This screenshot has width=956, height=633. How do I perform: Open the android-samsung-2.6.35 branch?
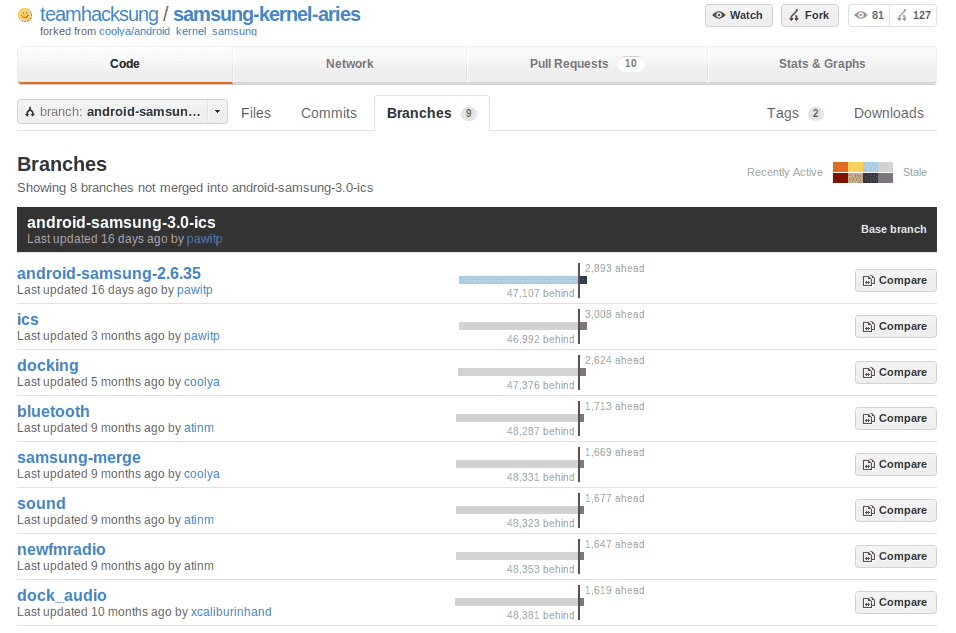109,273
